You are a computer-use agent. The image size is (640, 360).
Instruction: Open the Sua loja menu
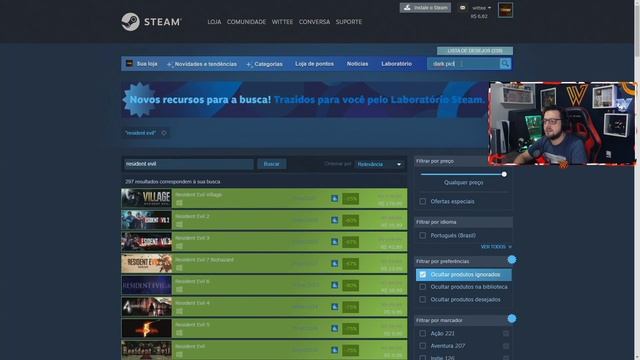tap(147, 64)
